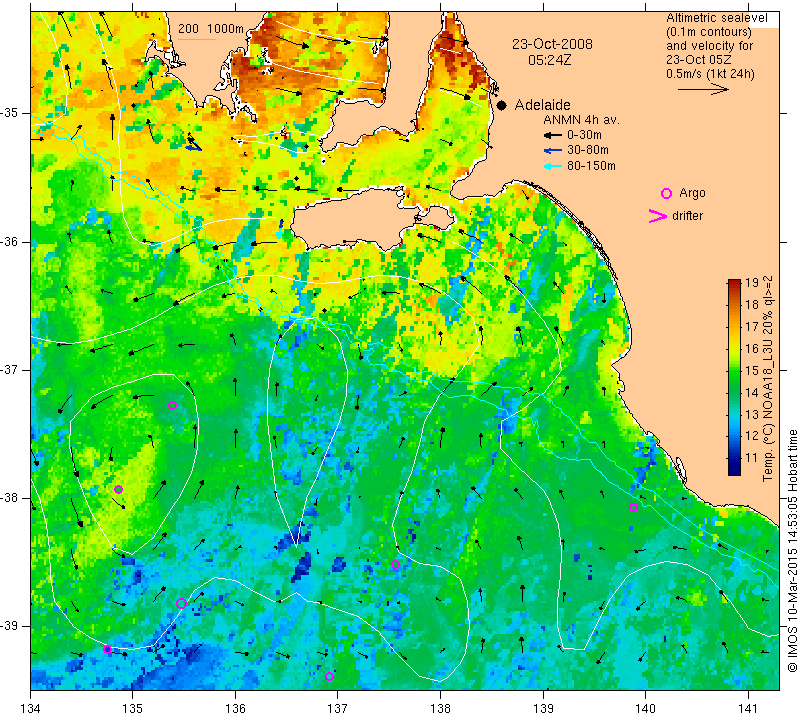Click the Argo float marker near 136.9E, 39.4S

coord(329,677)
